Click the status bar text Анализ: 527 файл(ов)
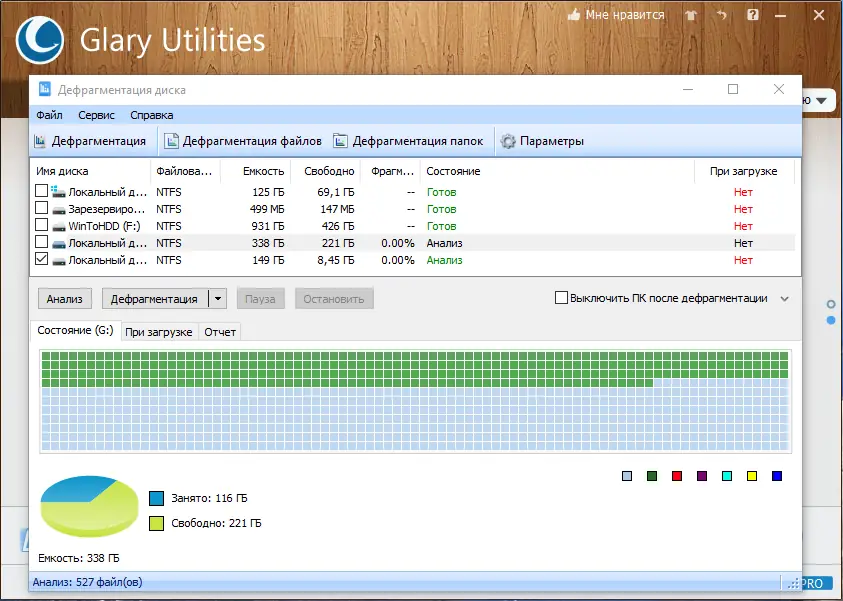Screen dimensions: 843x601 pyautogui.click(x=88, y=582)
